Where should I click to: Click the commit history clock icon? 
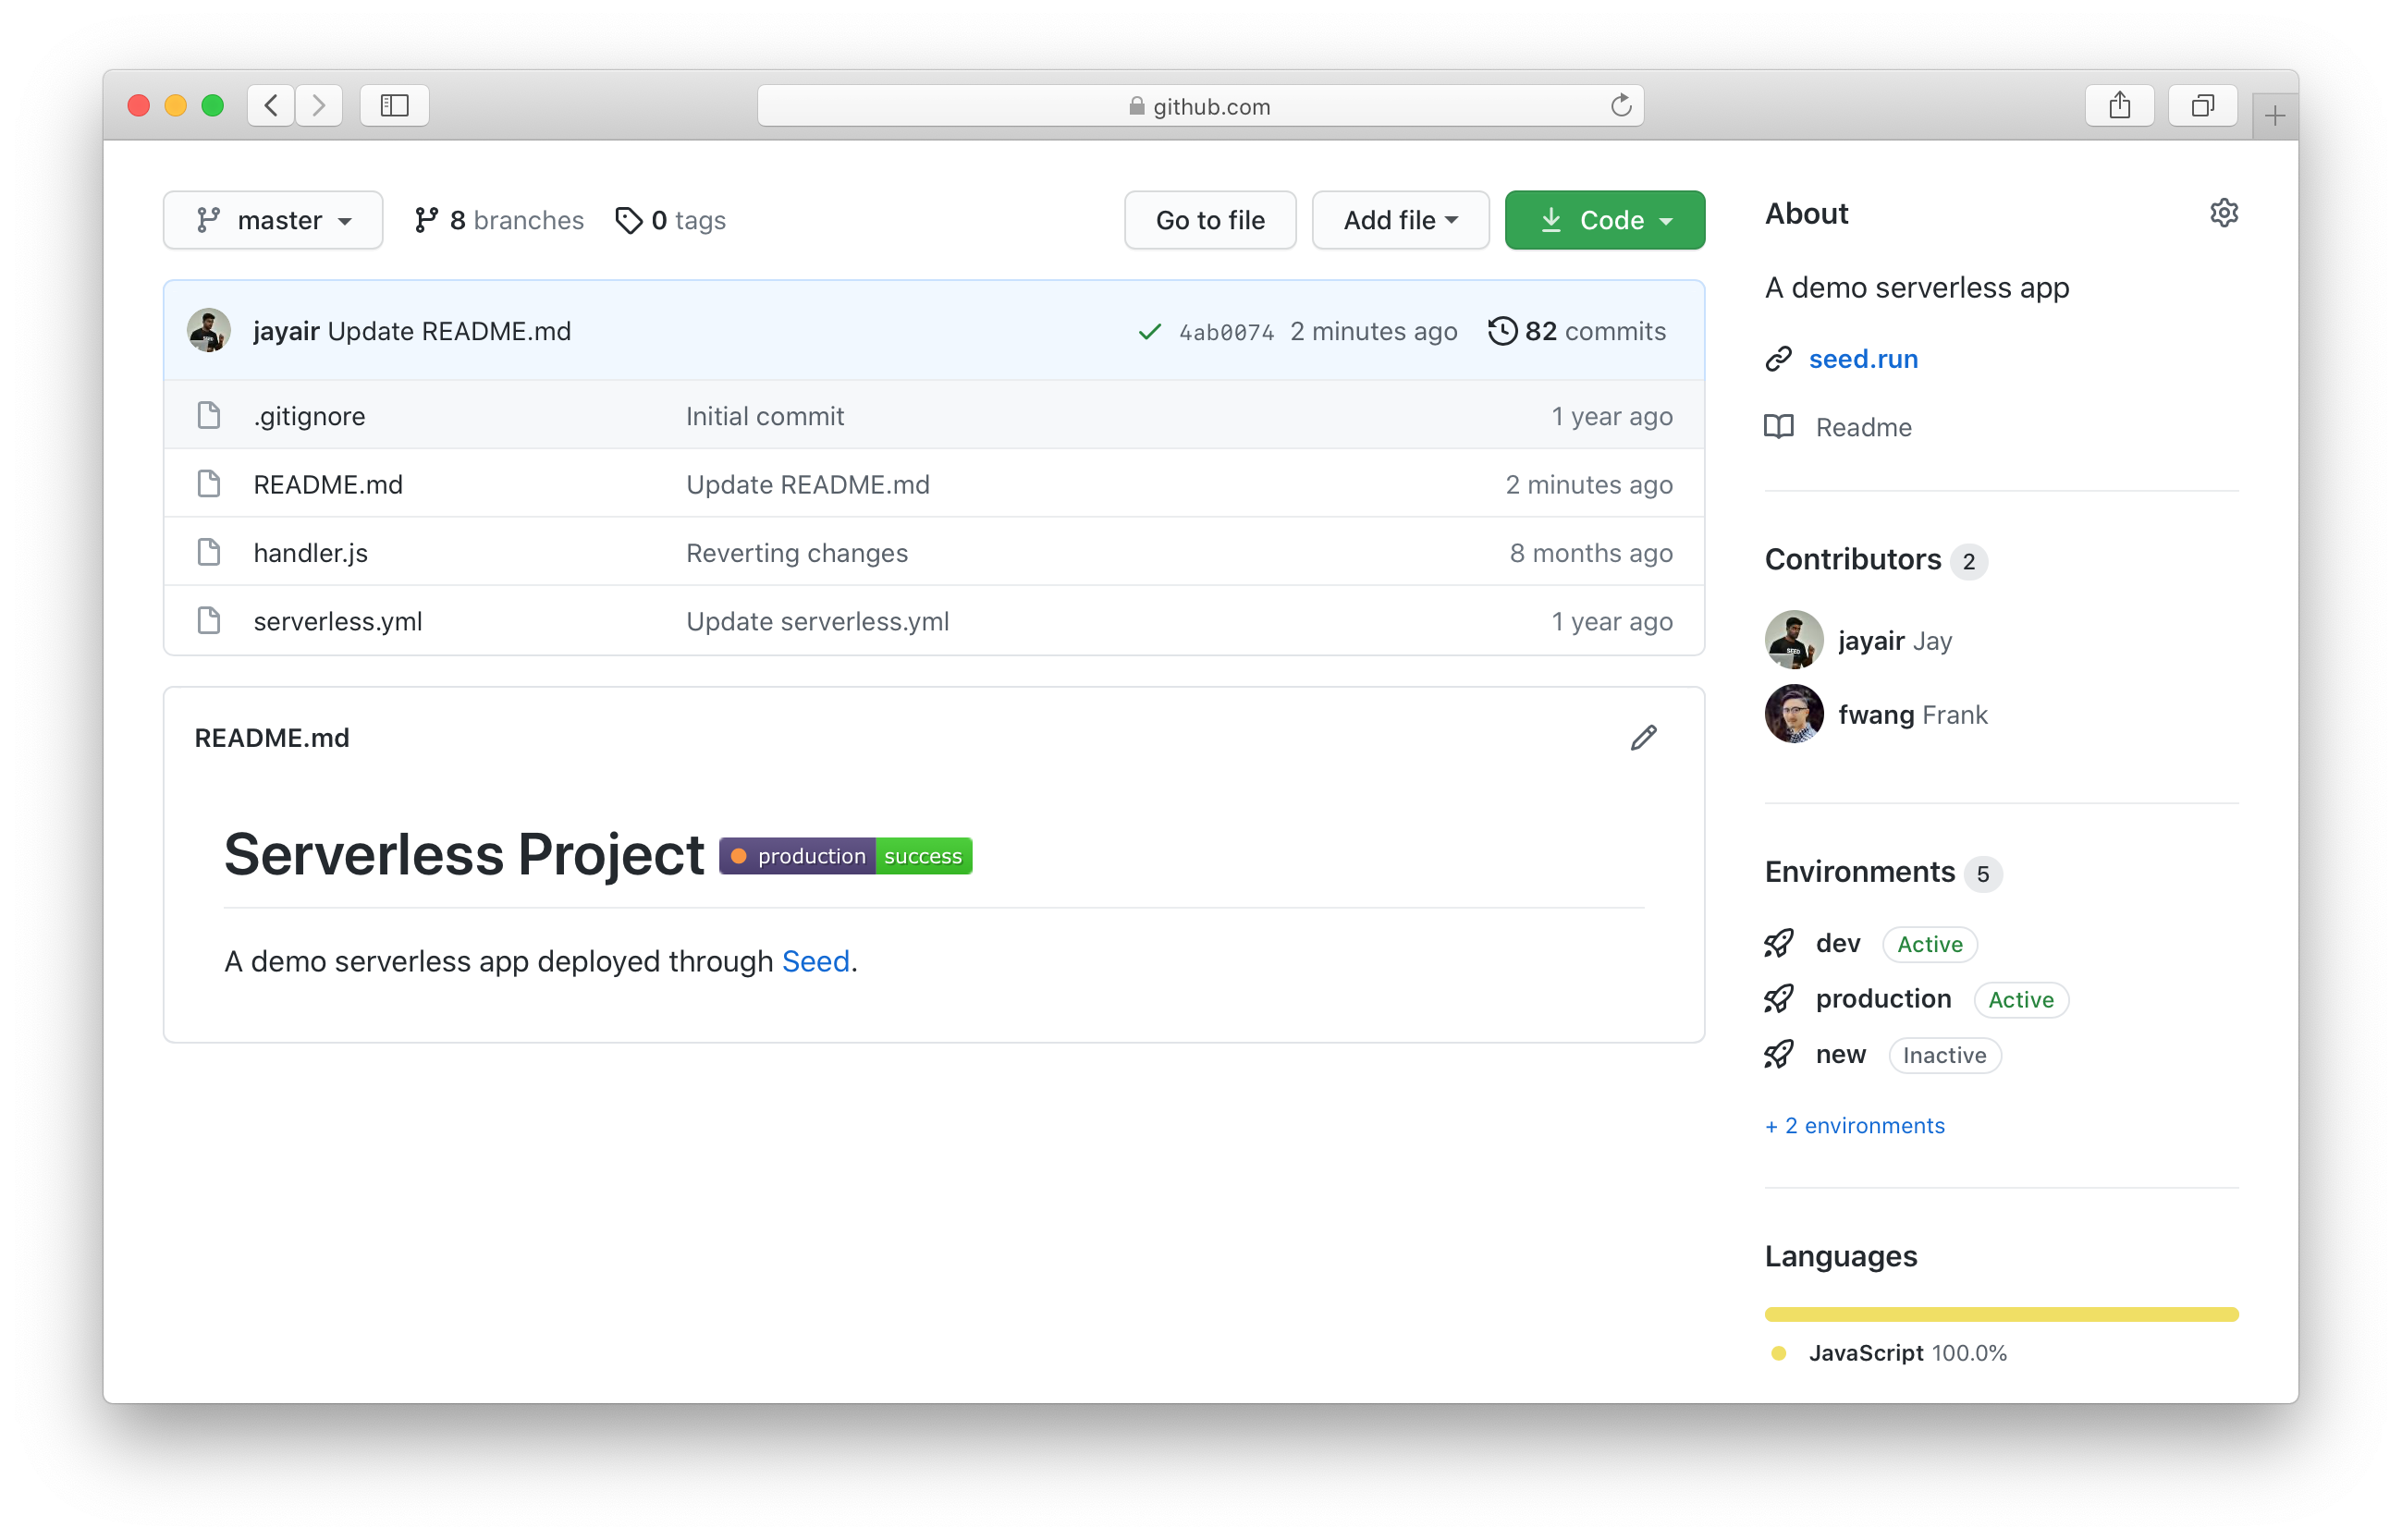[x=1502, y=331]
